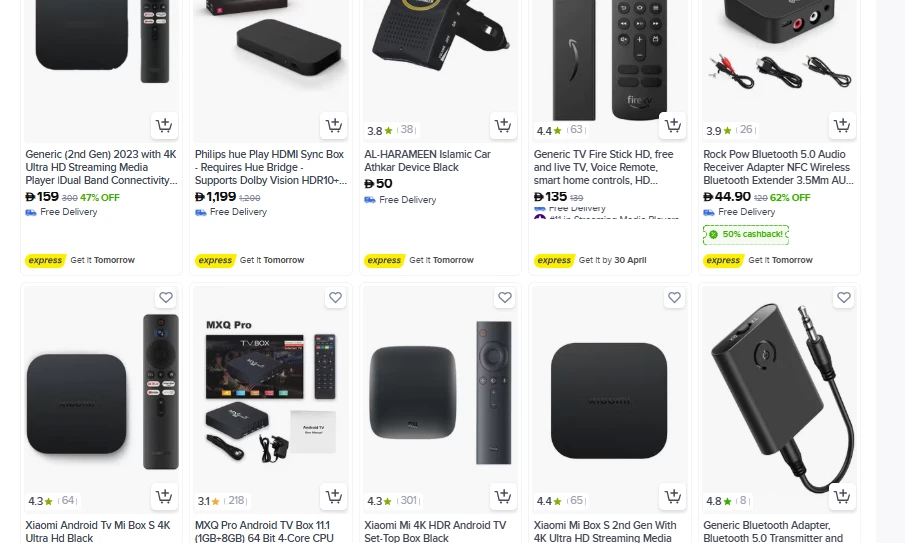Viewport: 905px width, 543px height.
Task: Favorite the Xiaomi Mi Box S 2nd Gen
Action: (674, 298)
